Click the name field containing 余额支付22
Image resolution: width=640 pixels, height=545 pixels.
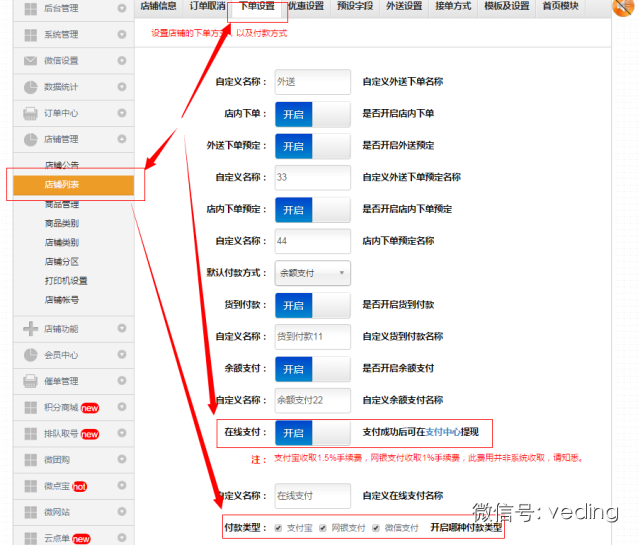tap(313, 400)
